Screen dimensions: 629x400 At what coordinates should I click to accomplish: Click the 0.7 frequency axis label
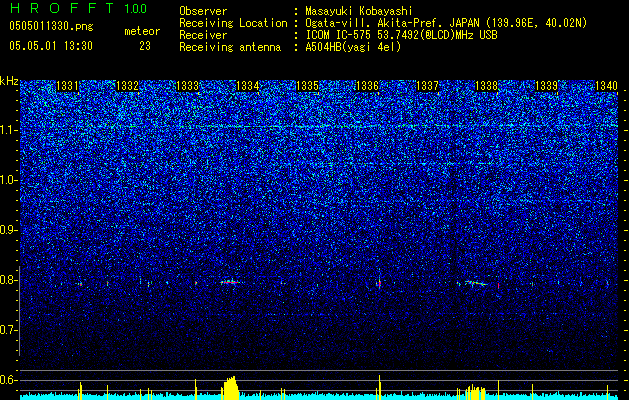tap(9, 330)
